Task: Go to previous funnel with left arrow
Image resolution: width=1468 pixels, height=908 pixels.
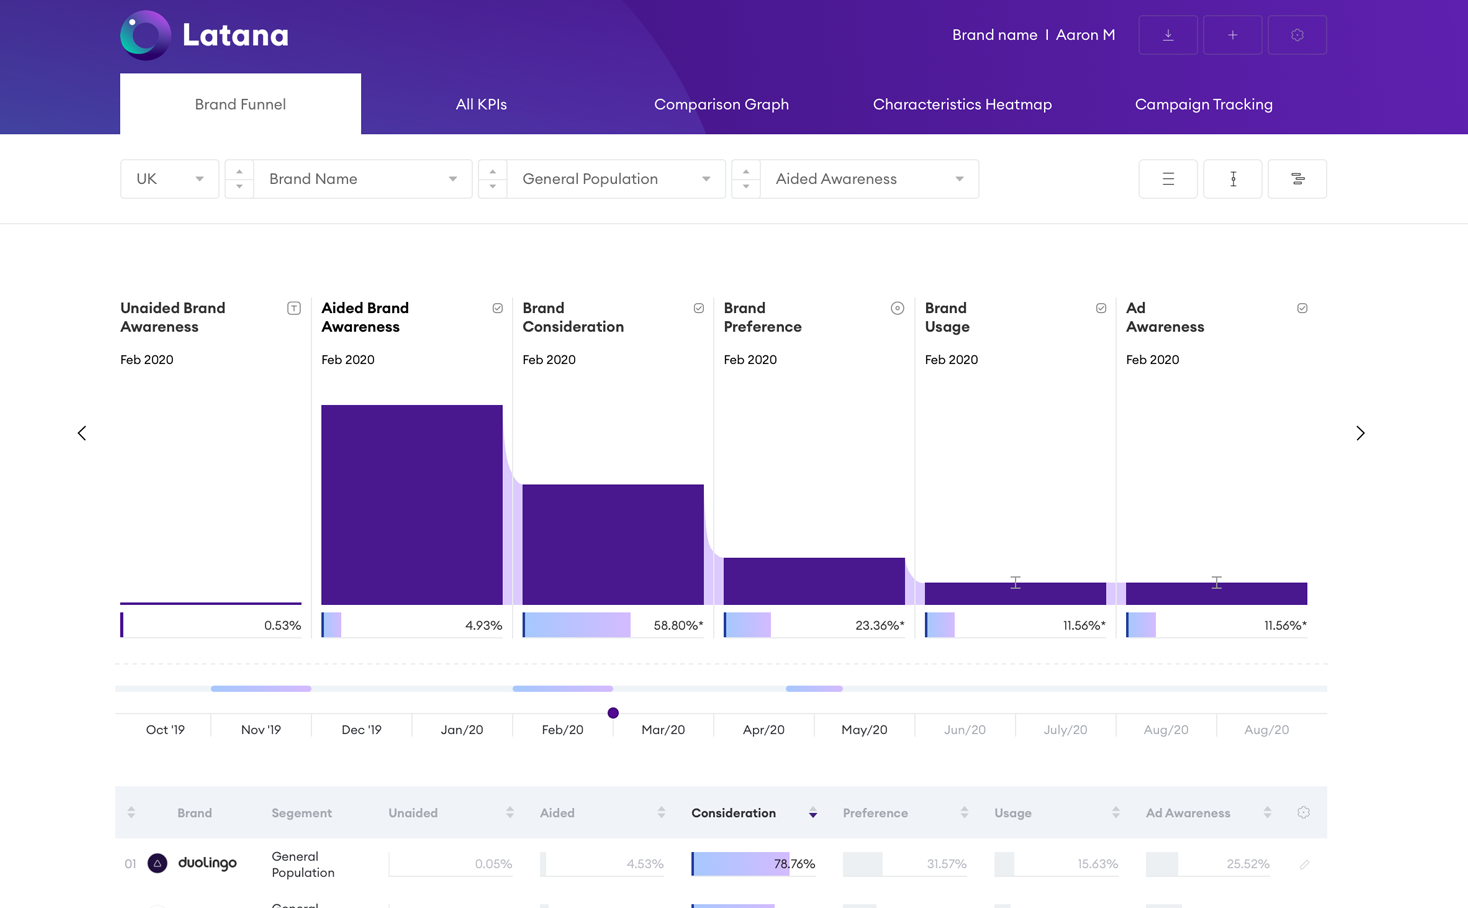Action: 82,433
